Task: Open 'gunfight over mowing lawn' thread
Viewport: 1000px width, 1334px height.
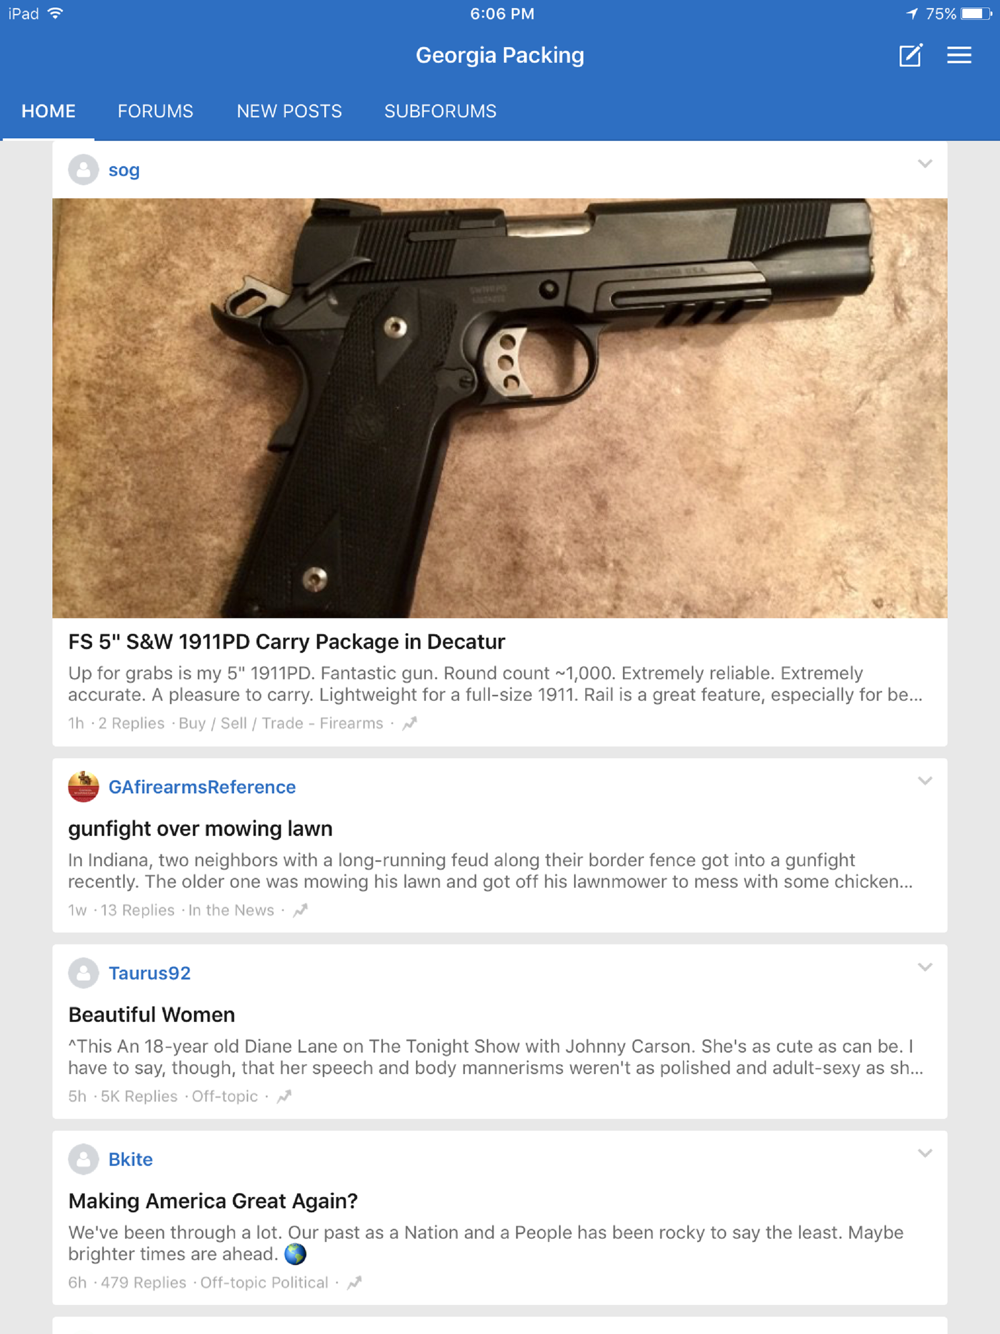Action: (x=200, y=828)
